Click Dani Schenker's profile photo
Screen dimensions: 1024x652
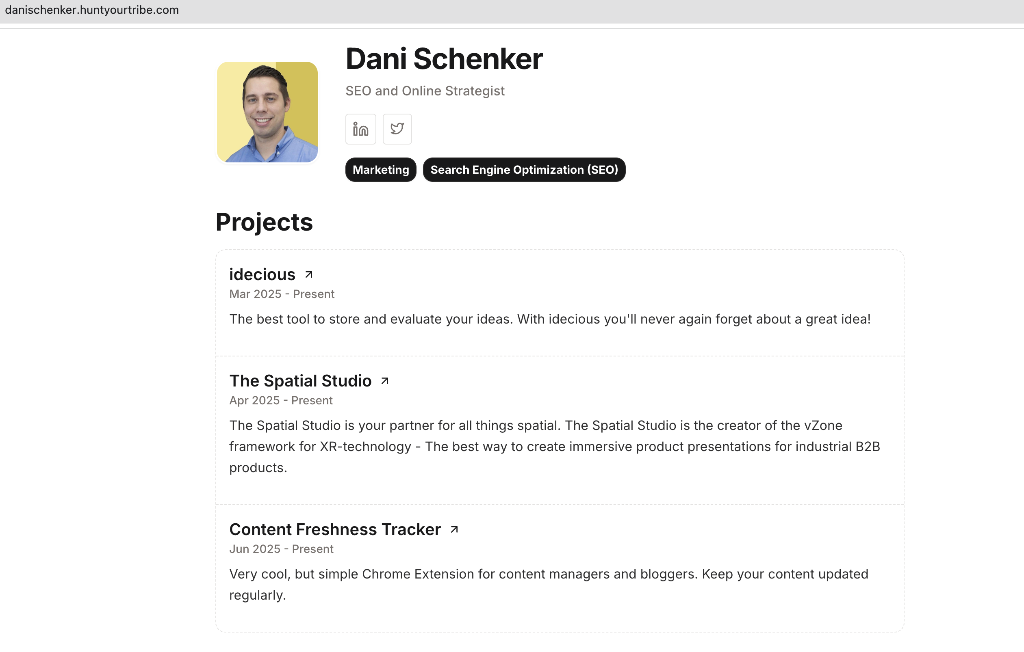pyautogui.click(x=268, y=112)
